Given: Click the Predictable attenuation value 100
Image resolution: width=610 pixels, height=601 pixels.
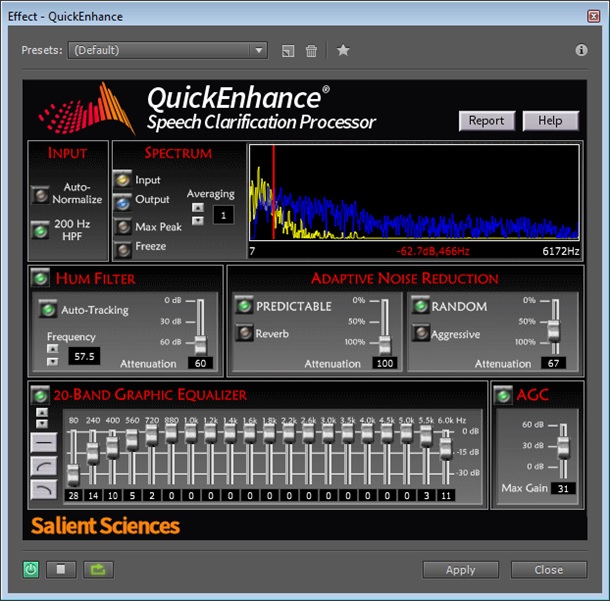Looking at the screenshot, I should click(x=385, y=363).
